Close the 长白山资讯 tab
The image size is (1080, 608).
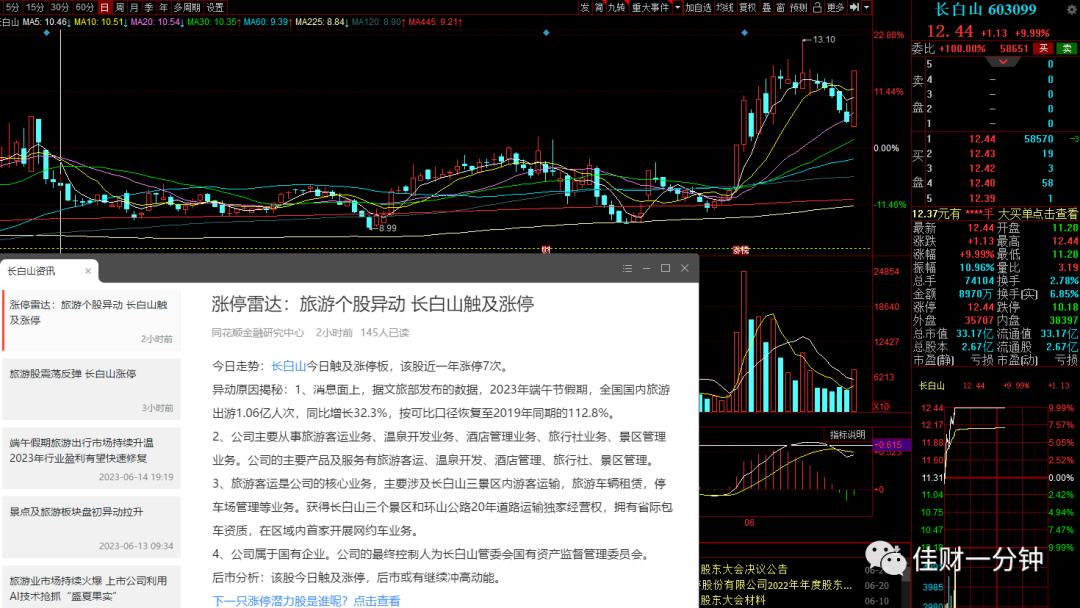click(87, 271)
